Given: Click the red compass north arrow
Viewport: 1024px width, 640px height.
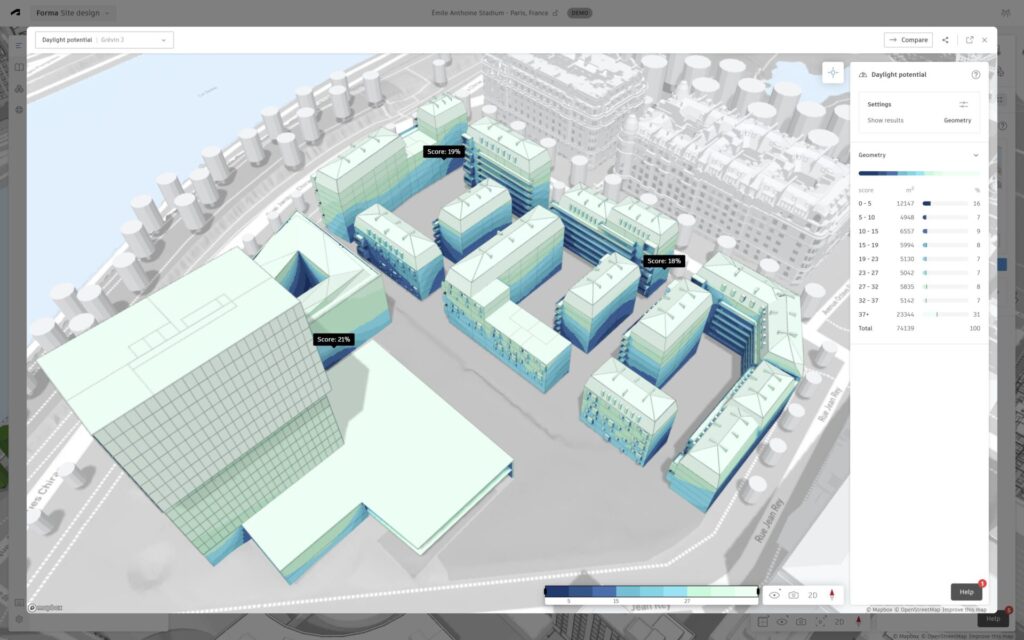Looking at the screenshot, I should (831, 594).
